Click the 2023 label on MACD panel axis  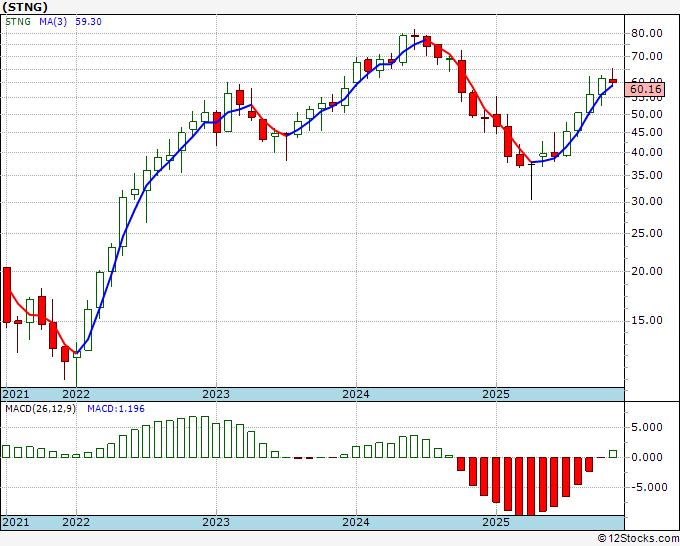pos(216,521)
